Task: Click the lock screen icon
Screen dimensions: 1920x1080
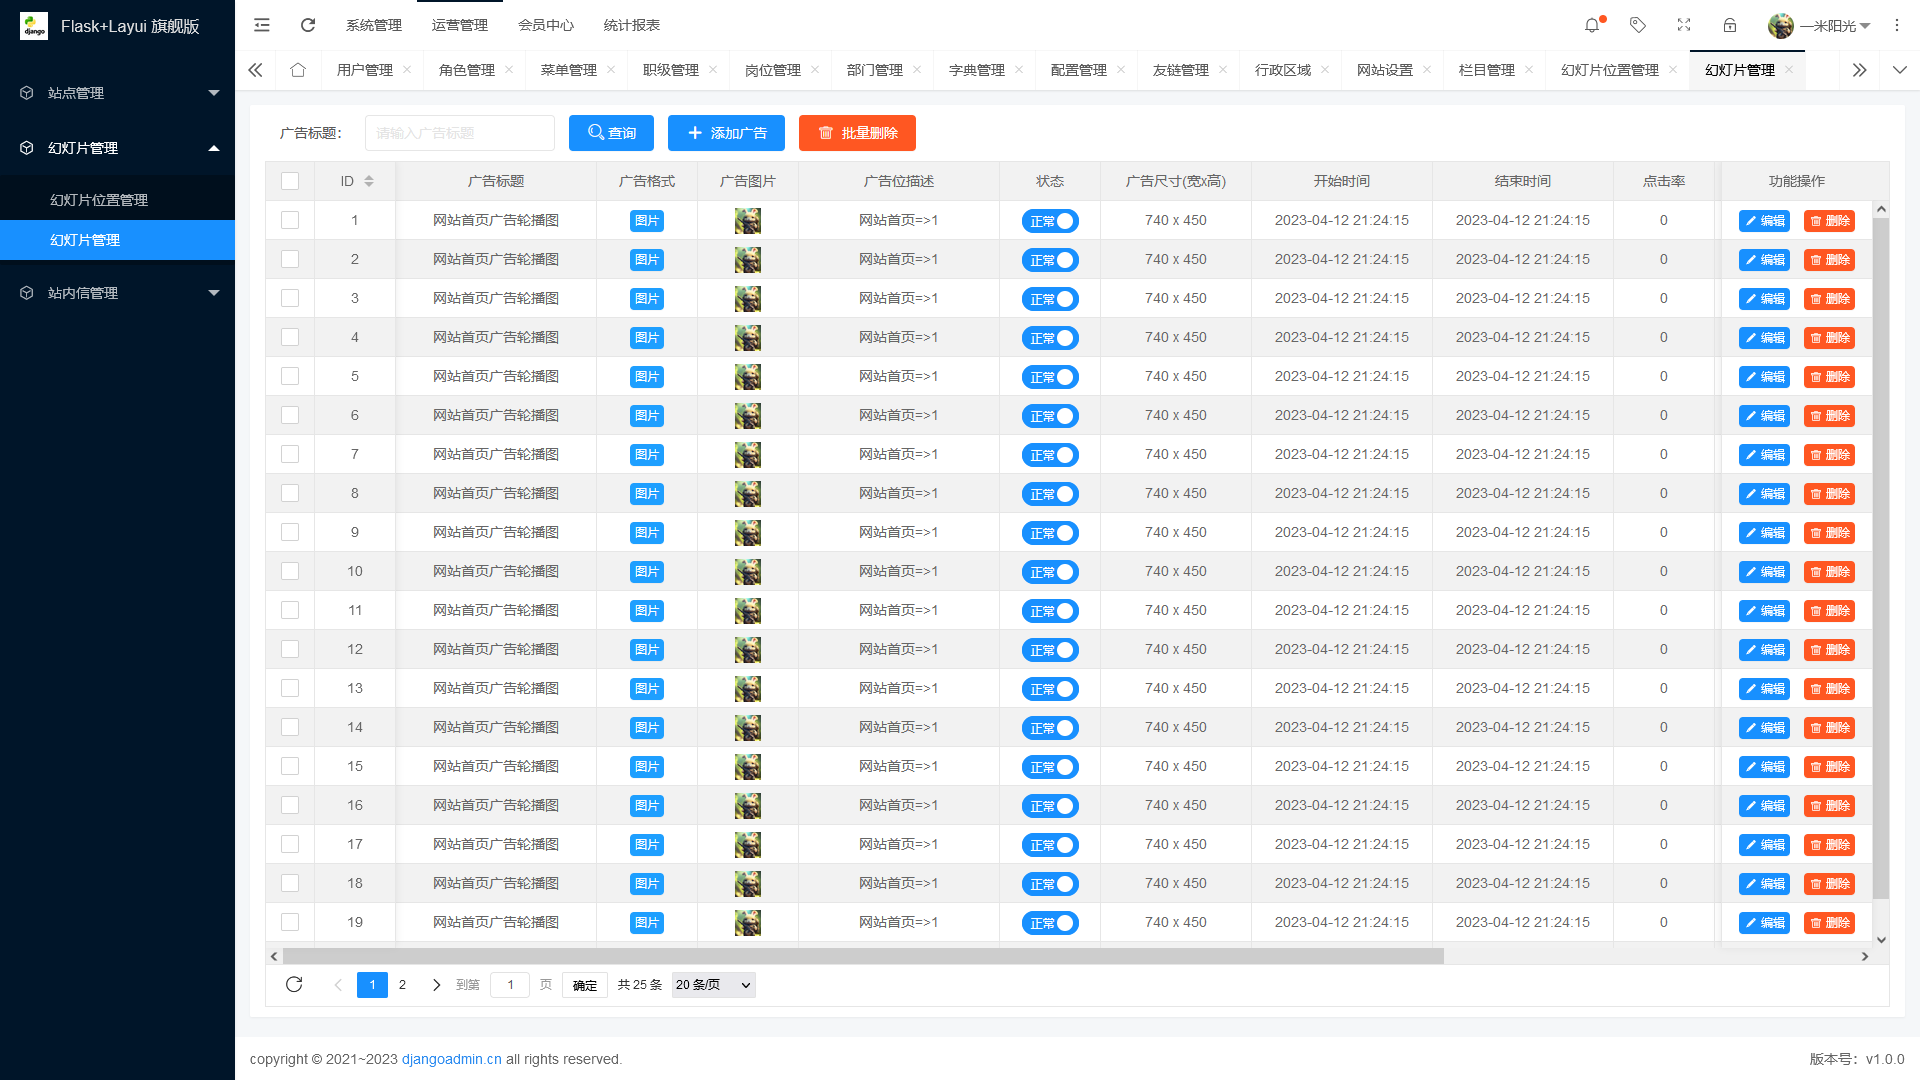Action: (1730, 25)
